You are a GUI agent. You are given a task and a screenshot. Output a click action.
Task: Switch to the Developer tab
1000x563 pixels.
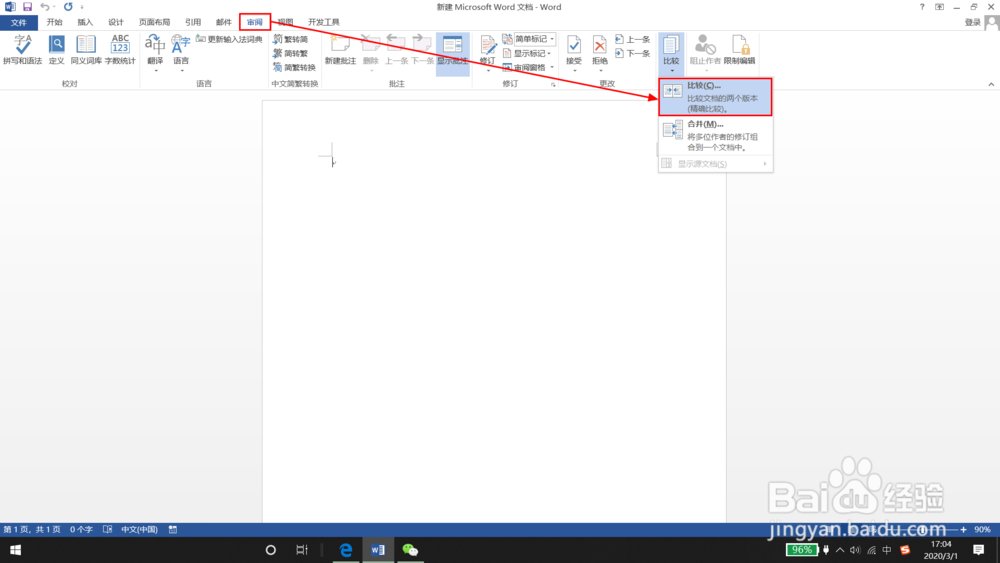pos(323,22)
